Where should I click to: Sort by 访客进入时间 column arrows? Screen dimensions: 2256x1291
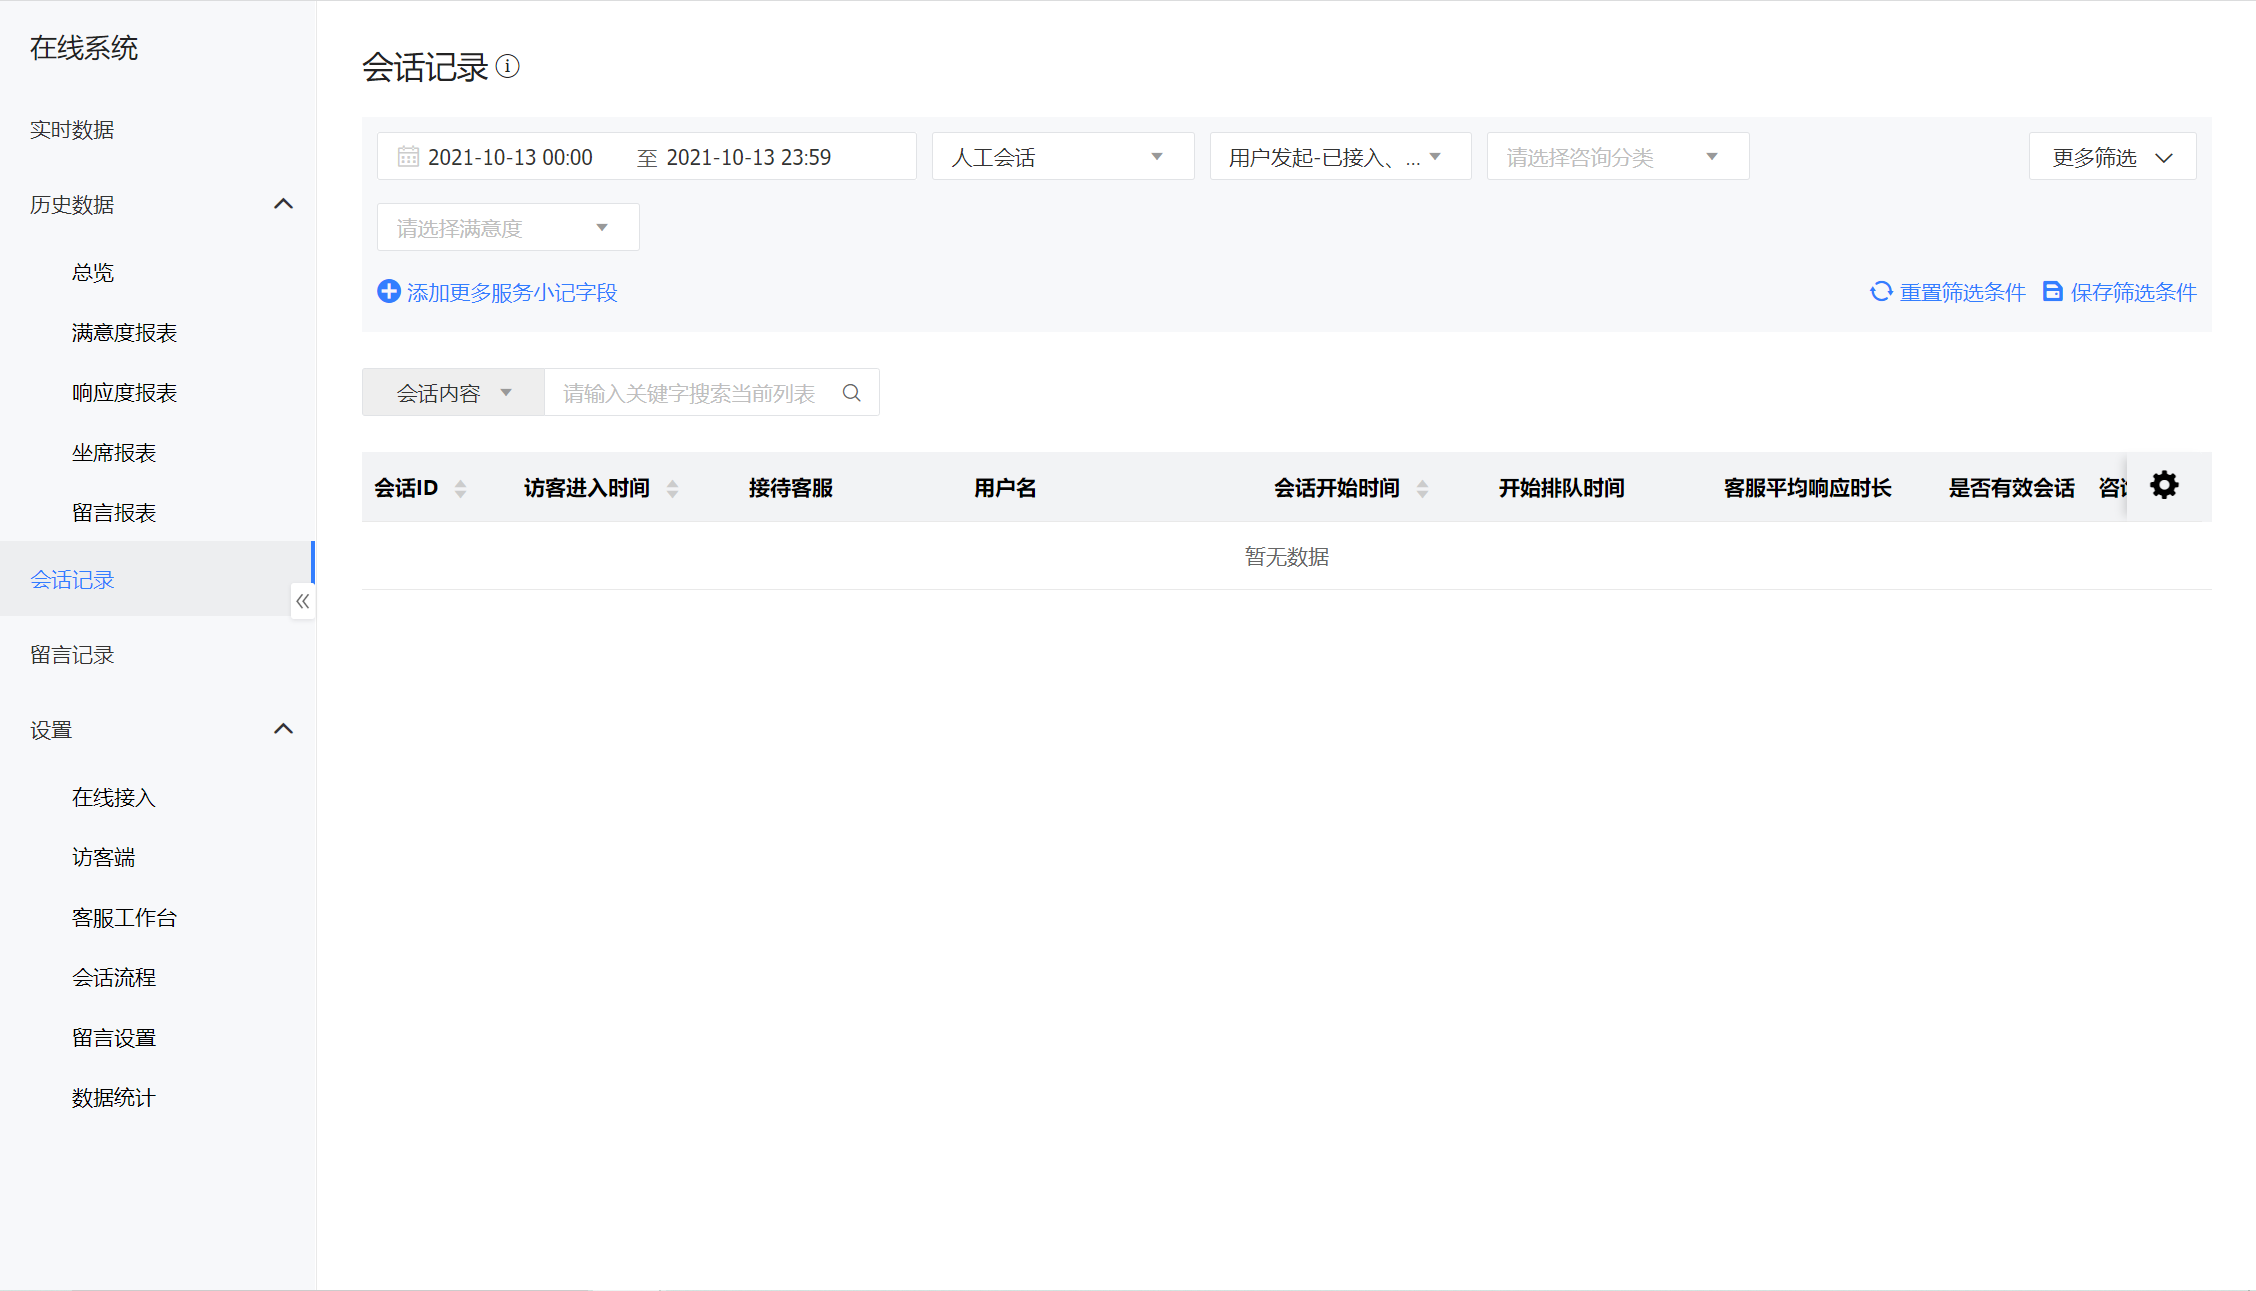672,488
